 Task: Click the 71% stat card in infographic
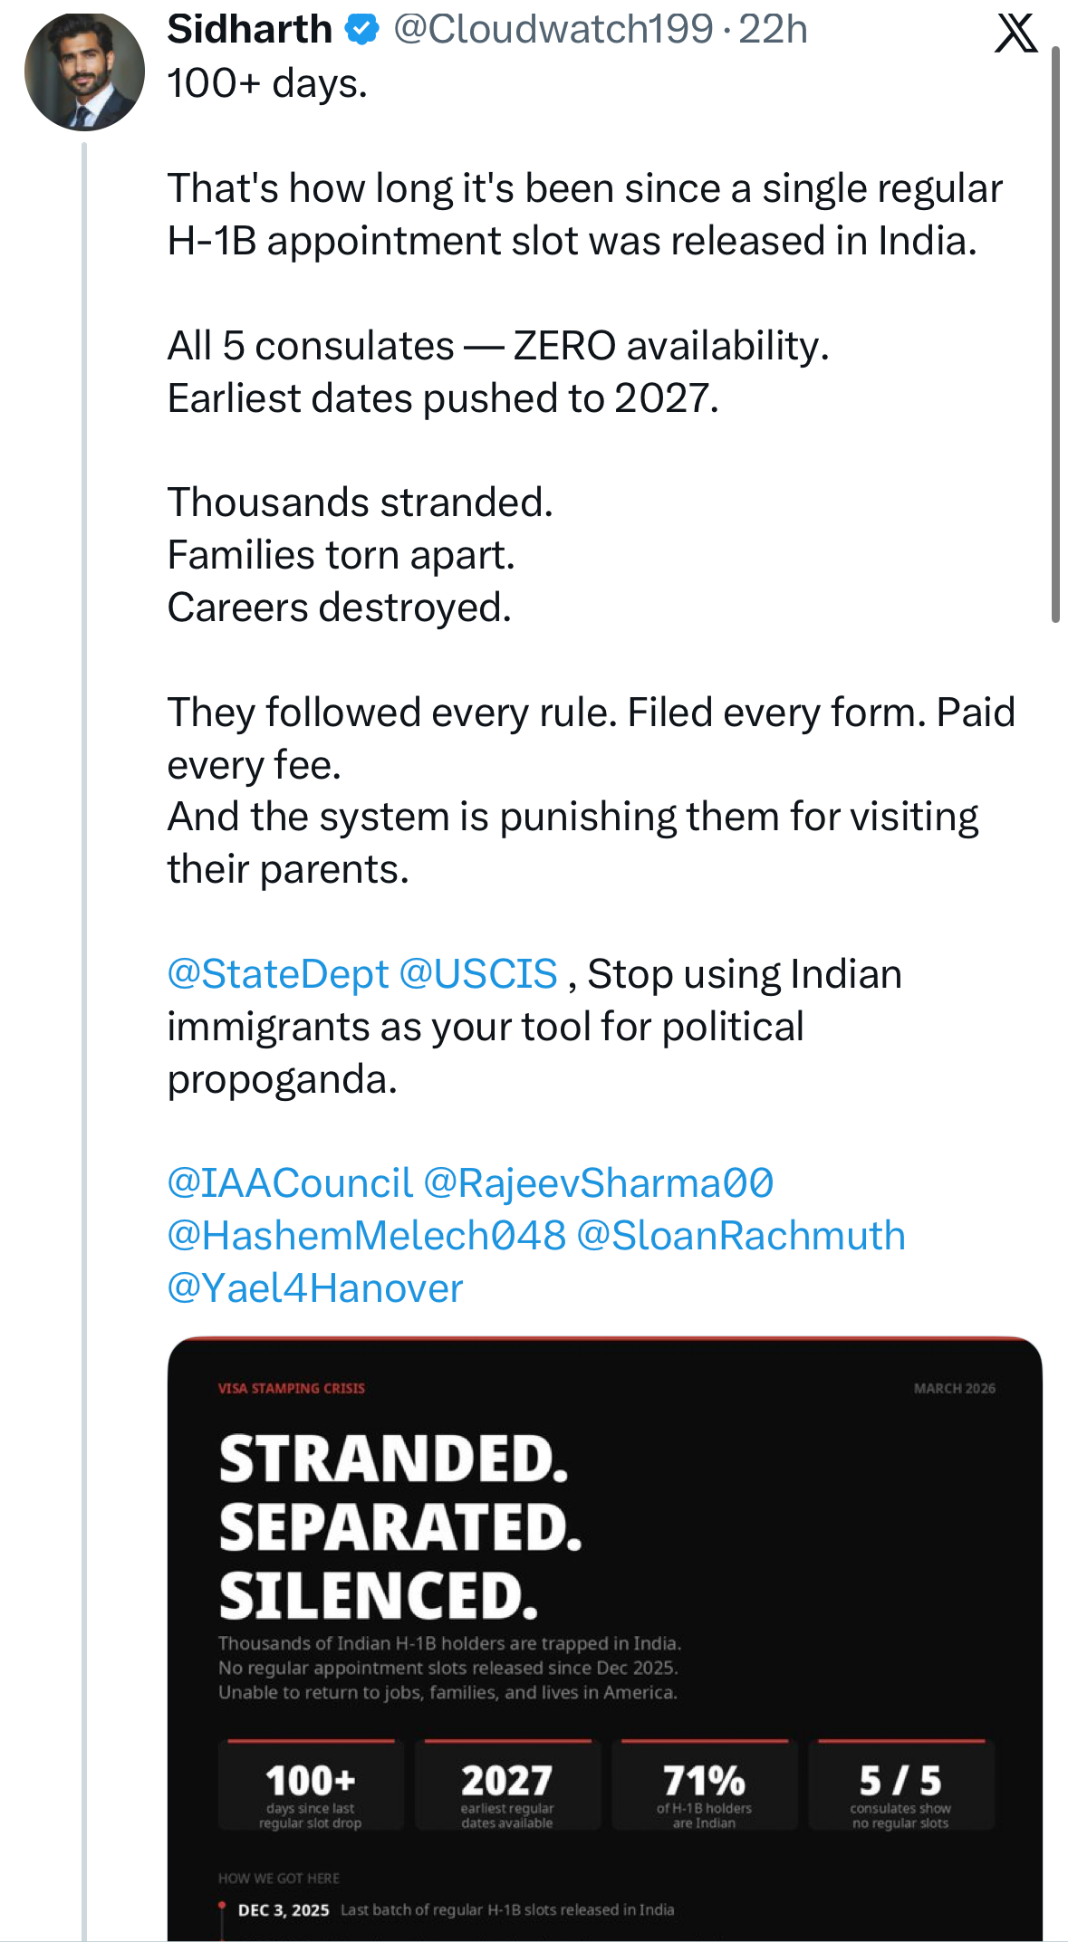tap(704, 1787)
